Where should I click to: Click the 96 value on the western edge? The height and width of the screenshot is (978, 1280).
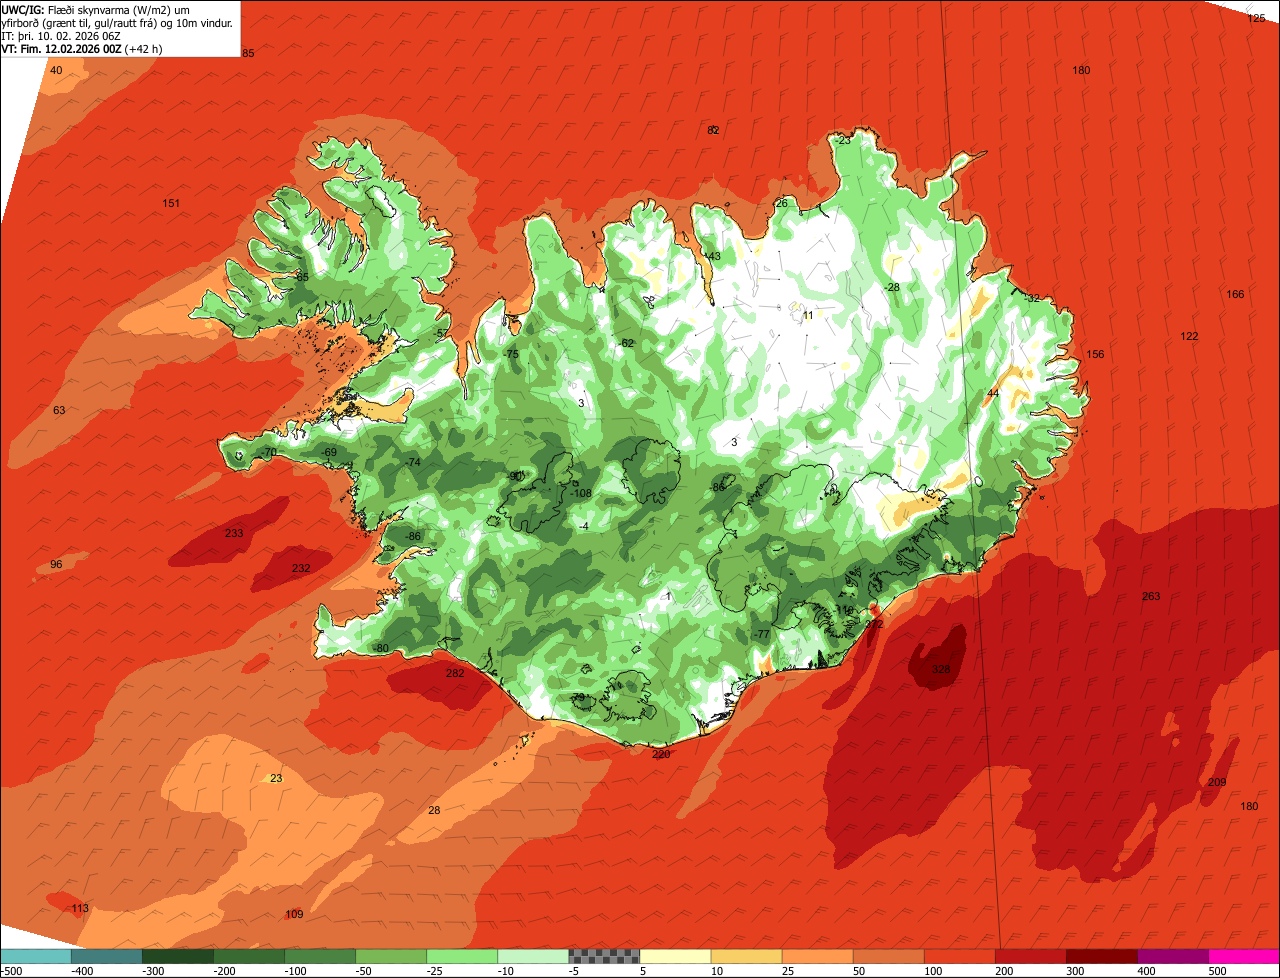[56, 564]
